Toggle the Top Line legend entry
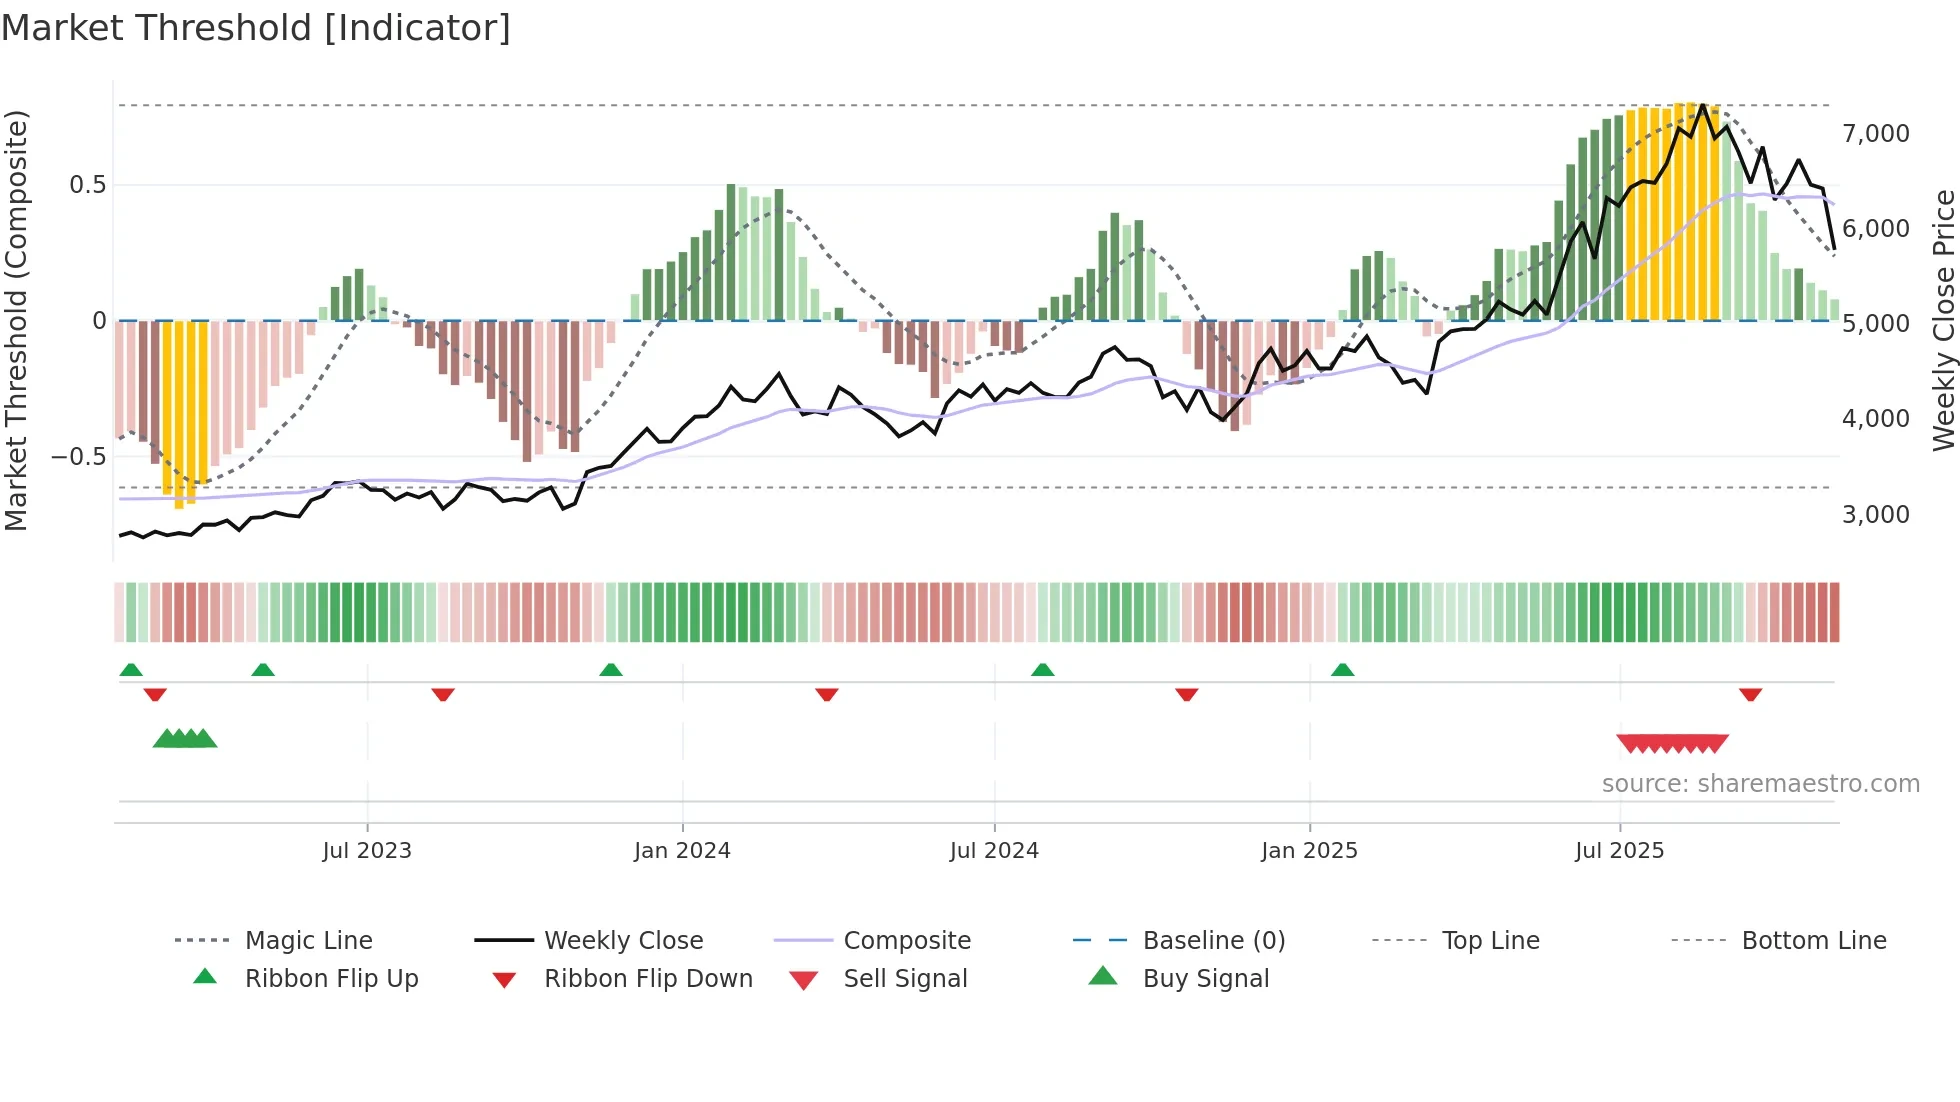 1490,941
